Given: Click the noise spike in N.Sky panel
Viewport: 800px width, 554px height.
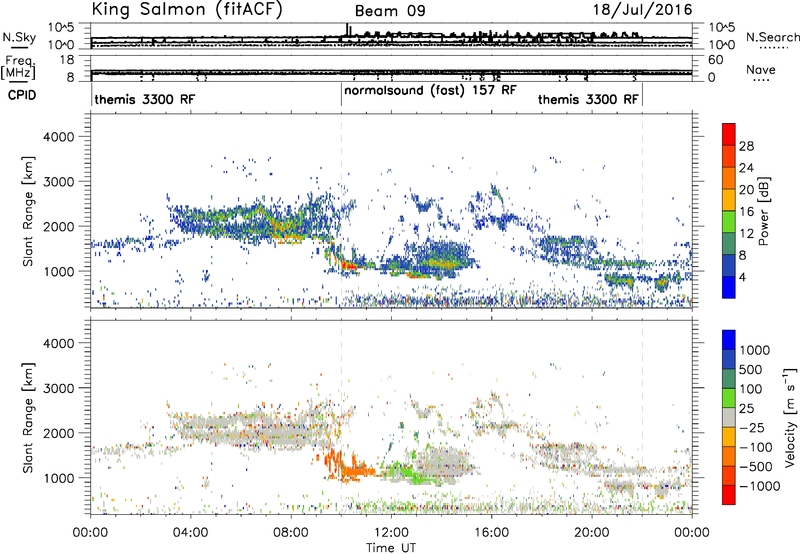Looking at the screenshot, I should [x=347, y=29].
